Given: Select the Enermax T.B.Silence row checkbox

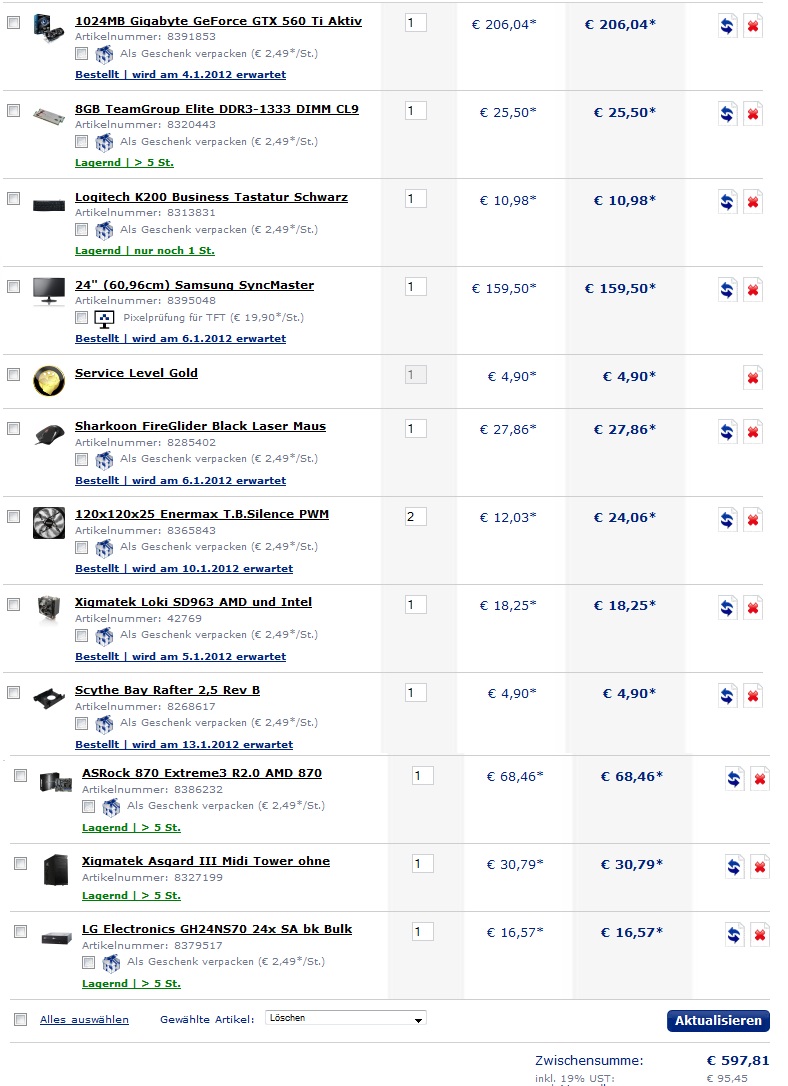Looking at the screenshot, I should [x=13, y=516].
